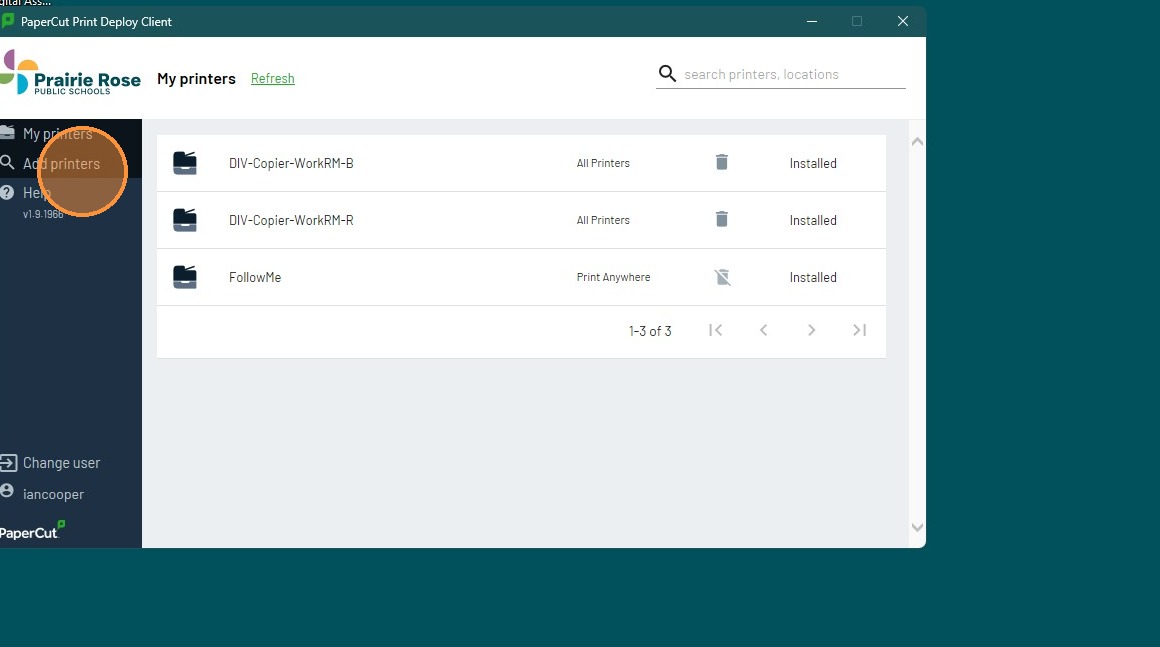Click All Printers label for DIV-Copier-WorkRM-B

(x=603, y=163)
